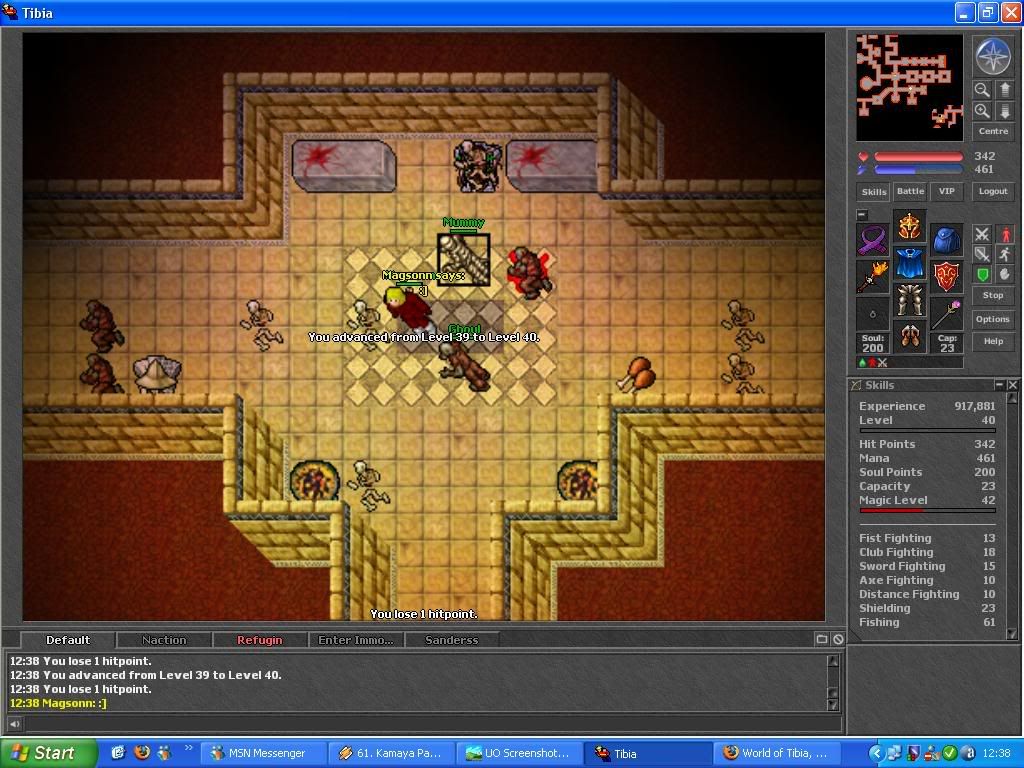1024x768 pixels.
Task: Open the Options button
Action: [993, 319]
